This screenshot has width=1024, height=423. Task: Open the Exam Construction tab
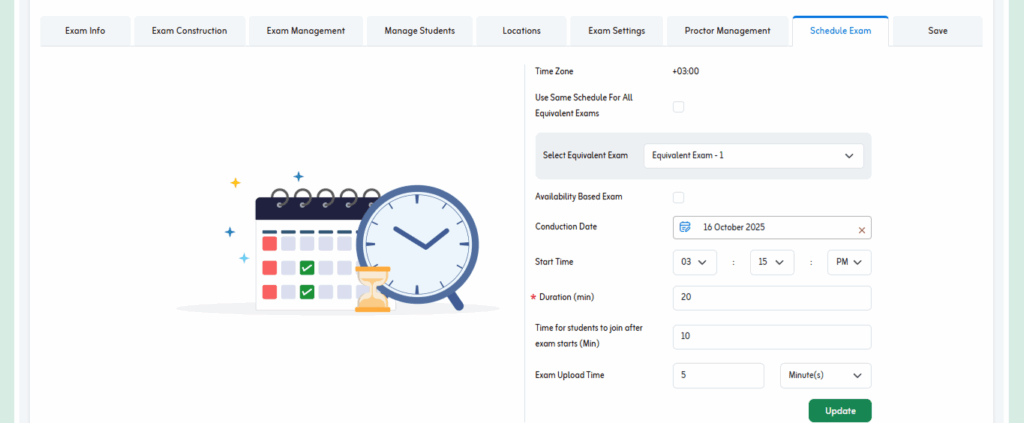189,31
